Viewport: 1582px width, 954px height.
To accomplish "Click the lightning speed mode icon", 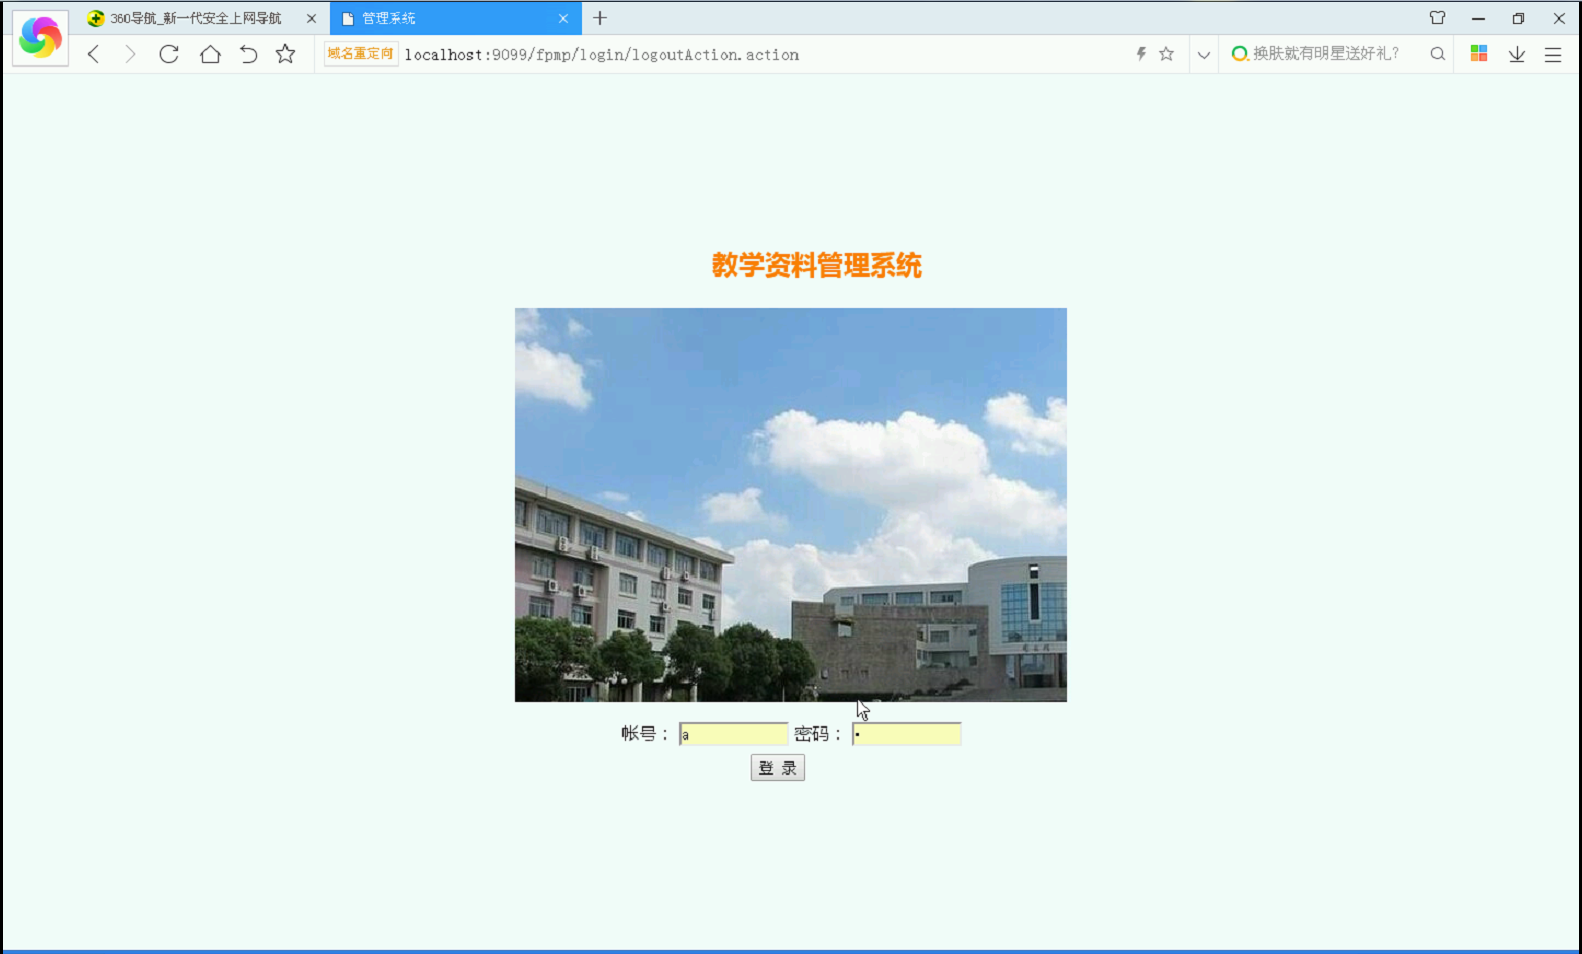I will tap(1141, 54).
